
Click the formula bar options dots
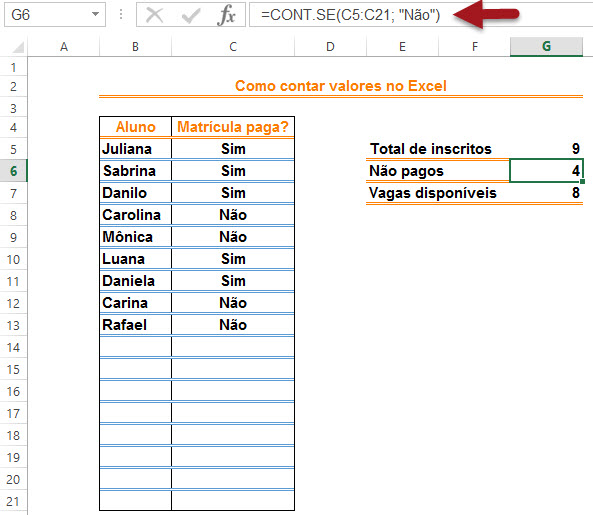pyautogui.click(x=121, y=15)
